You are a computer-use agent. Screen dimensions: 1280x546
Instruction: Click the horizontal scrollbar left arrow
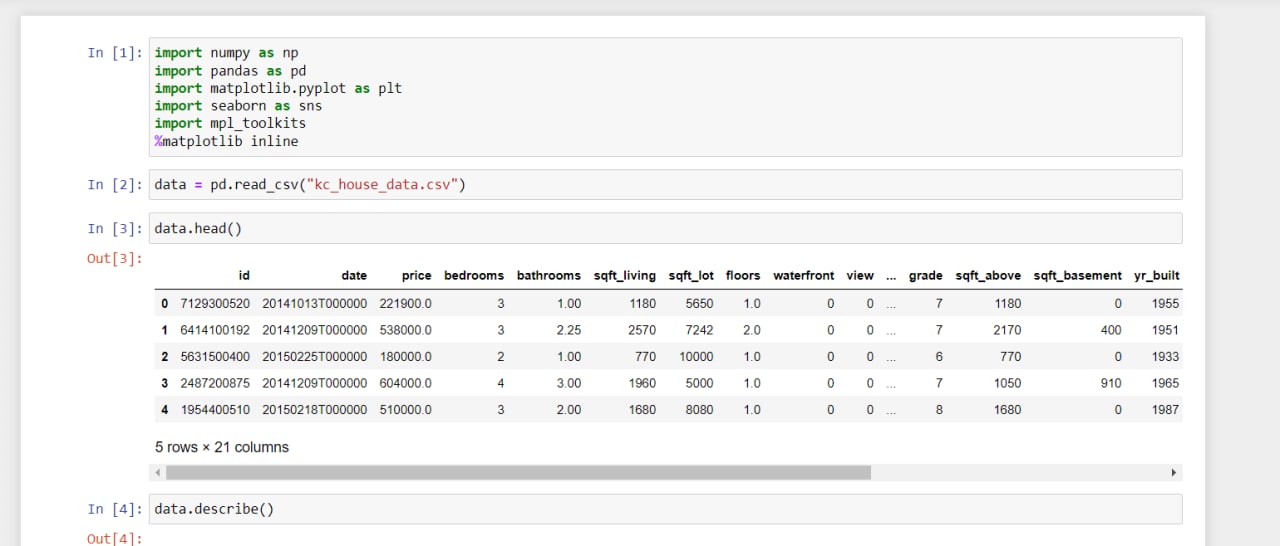point(157,472)
